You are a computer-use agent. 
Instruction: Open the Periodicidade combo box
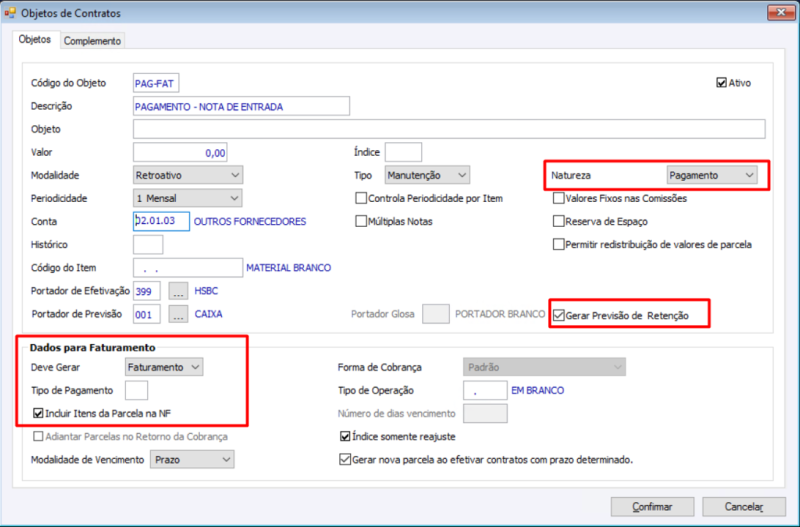188,198
